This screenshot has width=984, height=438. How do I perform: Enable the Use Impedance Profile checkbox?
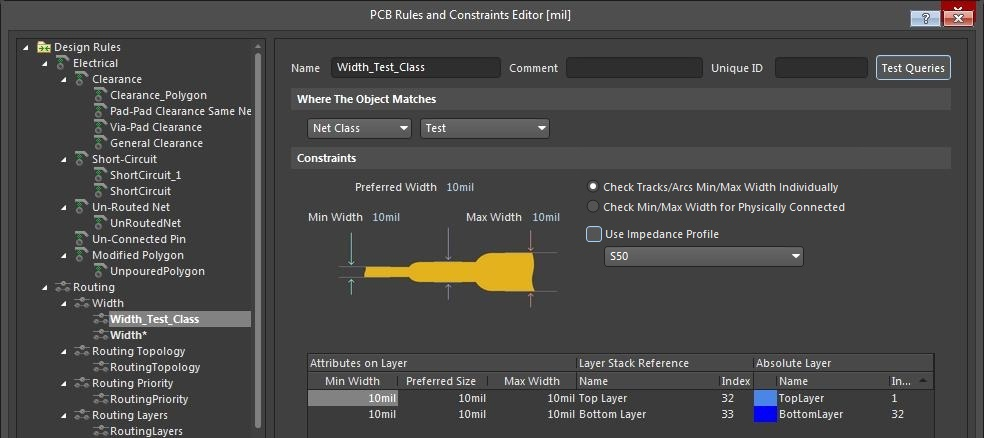[x=594, y=234]
